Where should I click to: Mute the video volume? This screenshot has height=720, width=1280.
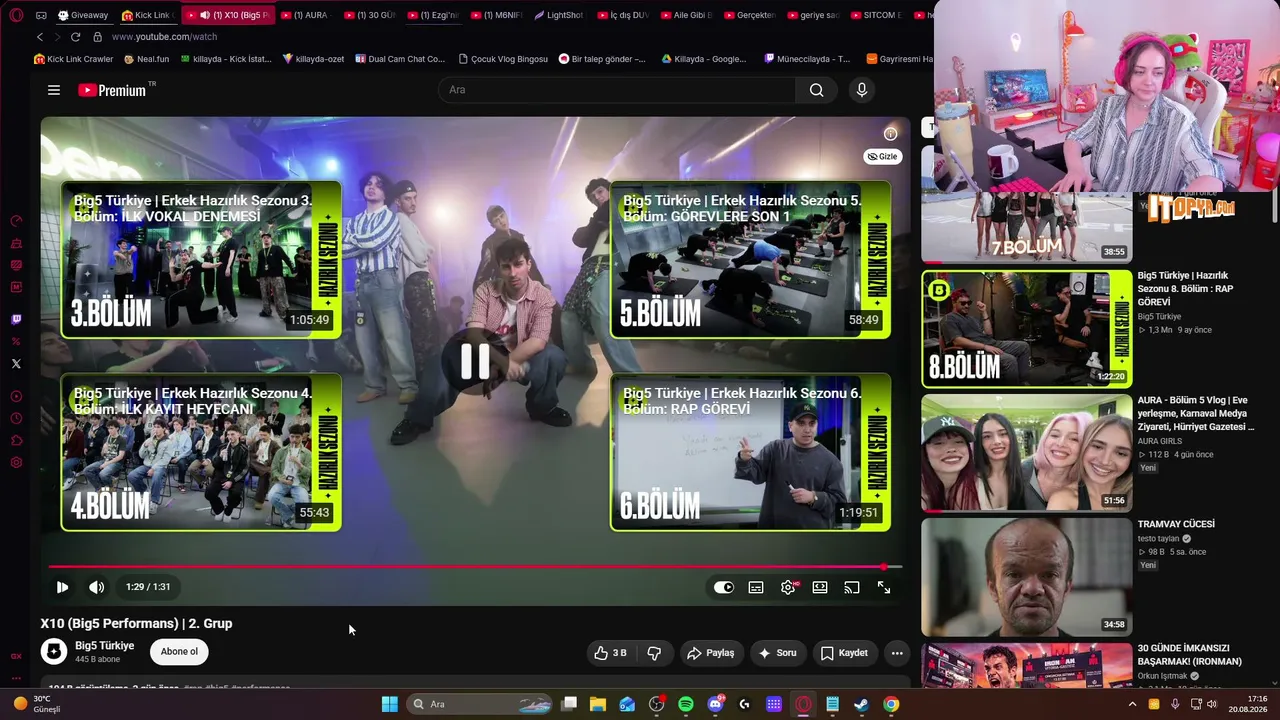(x=96, y=587)
